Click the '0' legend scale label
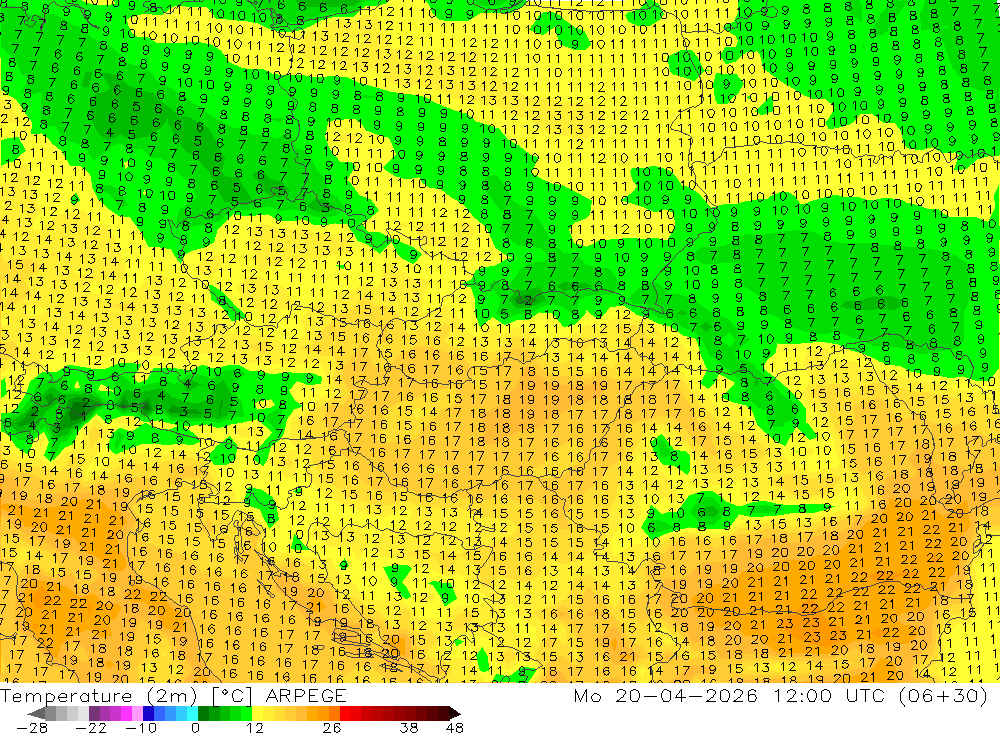 (x=196, y=727)
